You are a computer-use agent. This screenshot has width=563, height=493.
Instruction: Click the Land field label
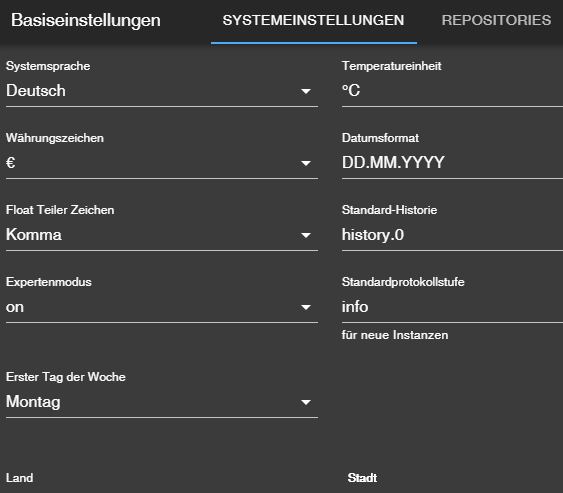click(19, 478)
